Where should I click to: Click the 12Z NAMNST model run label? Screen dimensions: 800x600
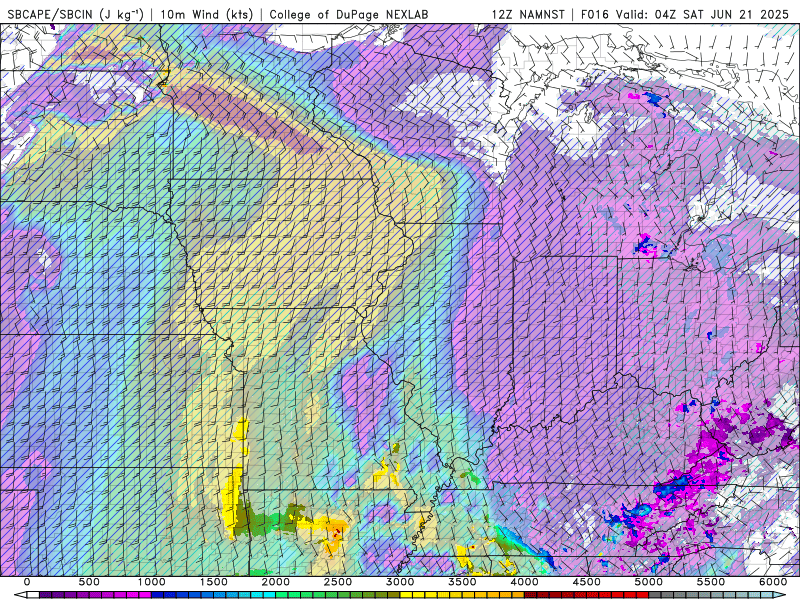click(x=528, y=14)
